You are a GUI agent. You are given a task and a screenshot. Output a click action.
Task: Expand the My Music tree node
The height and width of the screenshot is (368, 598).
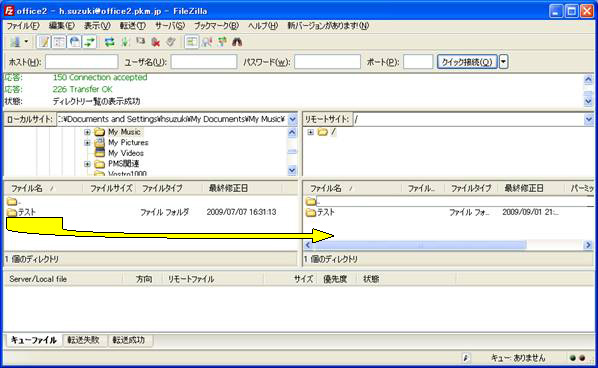[x=87, y=132]
